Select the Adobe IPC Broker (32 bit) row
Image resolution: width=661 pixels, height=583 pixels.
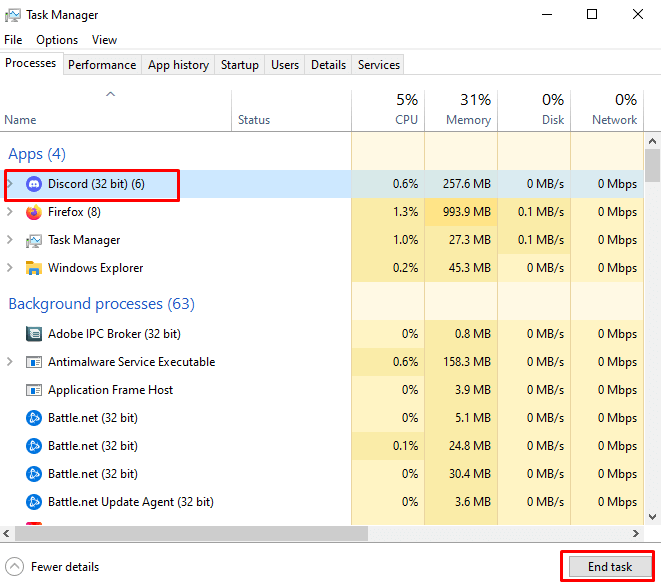(322, 334)
